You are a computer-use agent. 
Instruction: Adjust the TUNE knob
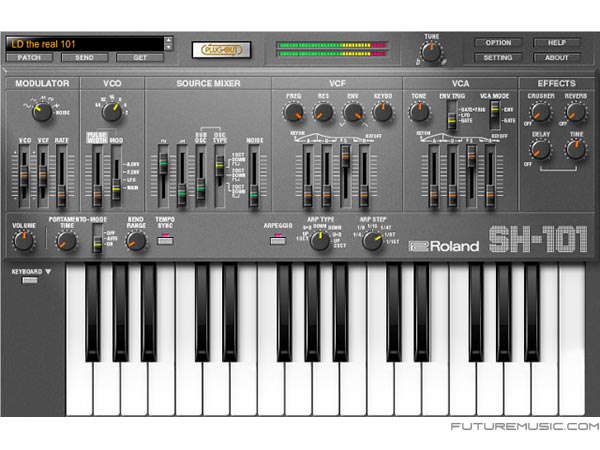click(x=431, y=52)
